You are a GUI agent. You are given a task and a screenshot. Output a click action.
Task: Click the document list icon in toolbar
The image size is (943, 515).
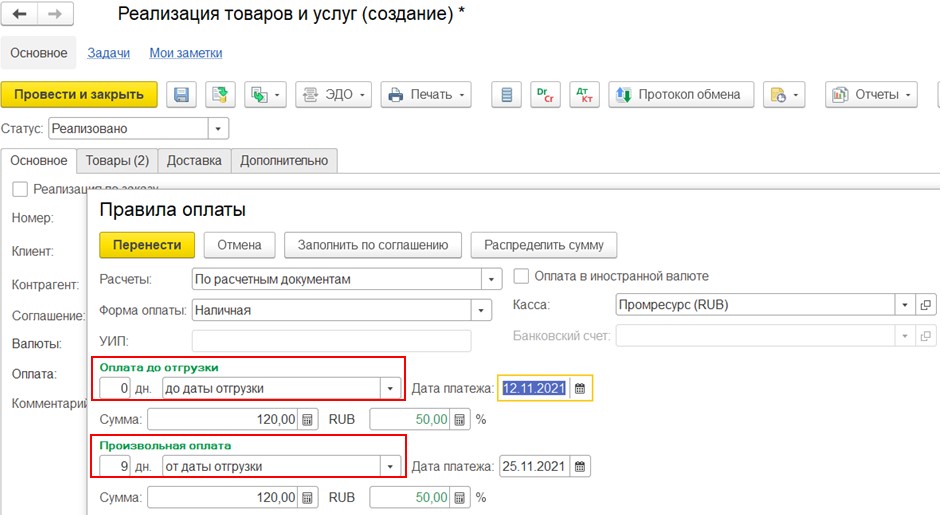[507, 95]
